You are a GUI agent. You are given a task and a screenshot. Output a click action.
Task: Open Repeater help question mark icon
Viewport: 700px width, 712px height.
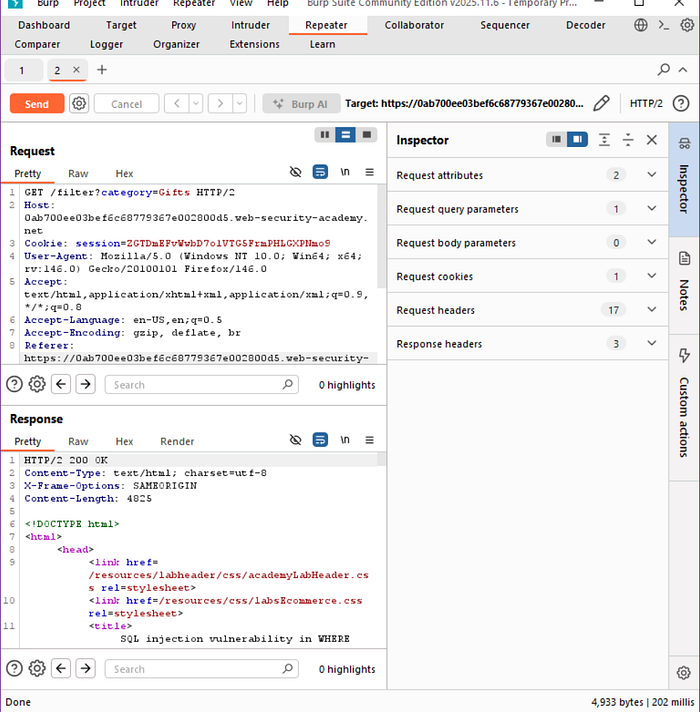(681, 104)
